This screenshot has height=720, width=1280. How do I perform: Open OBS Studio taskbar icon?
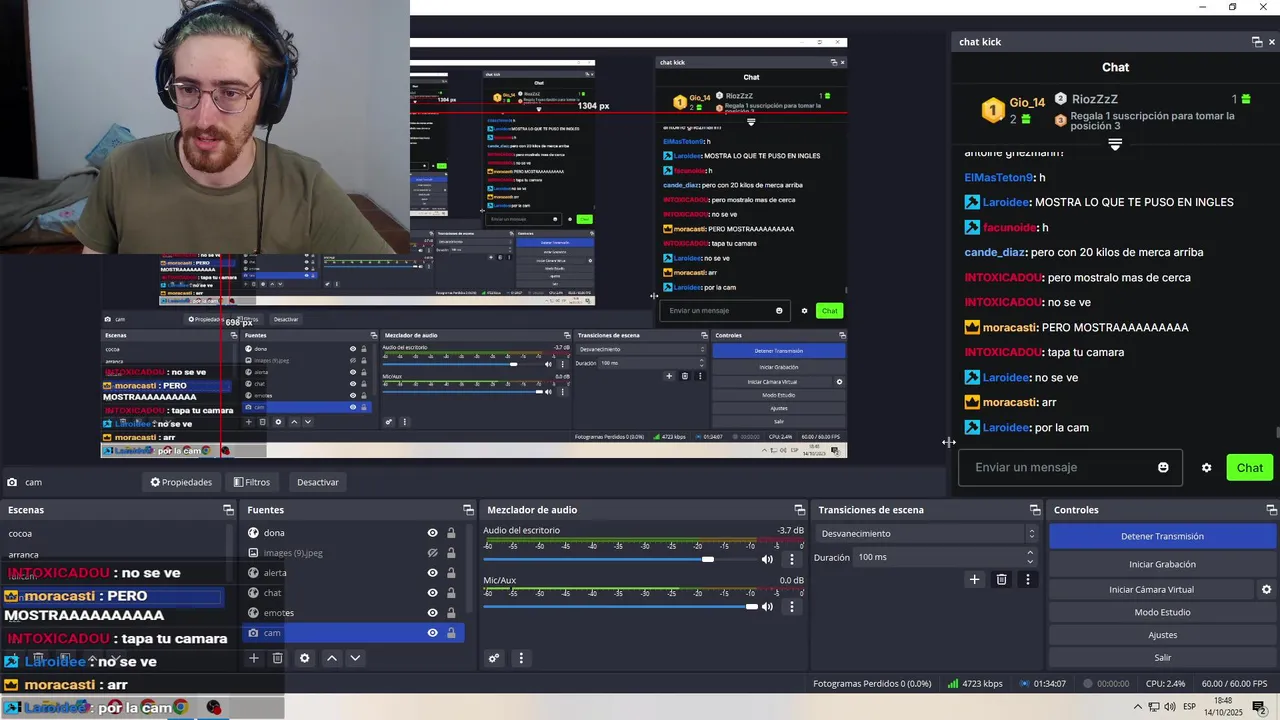pos(214,707)
